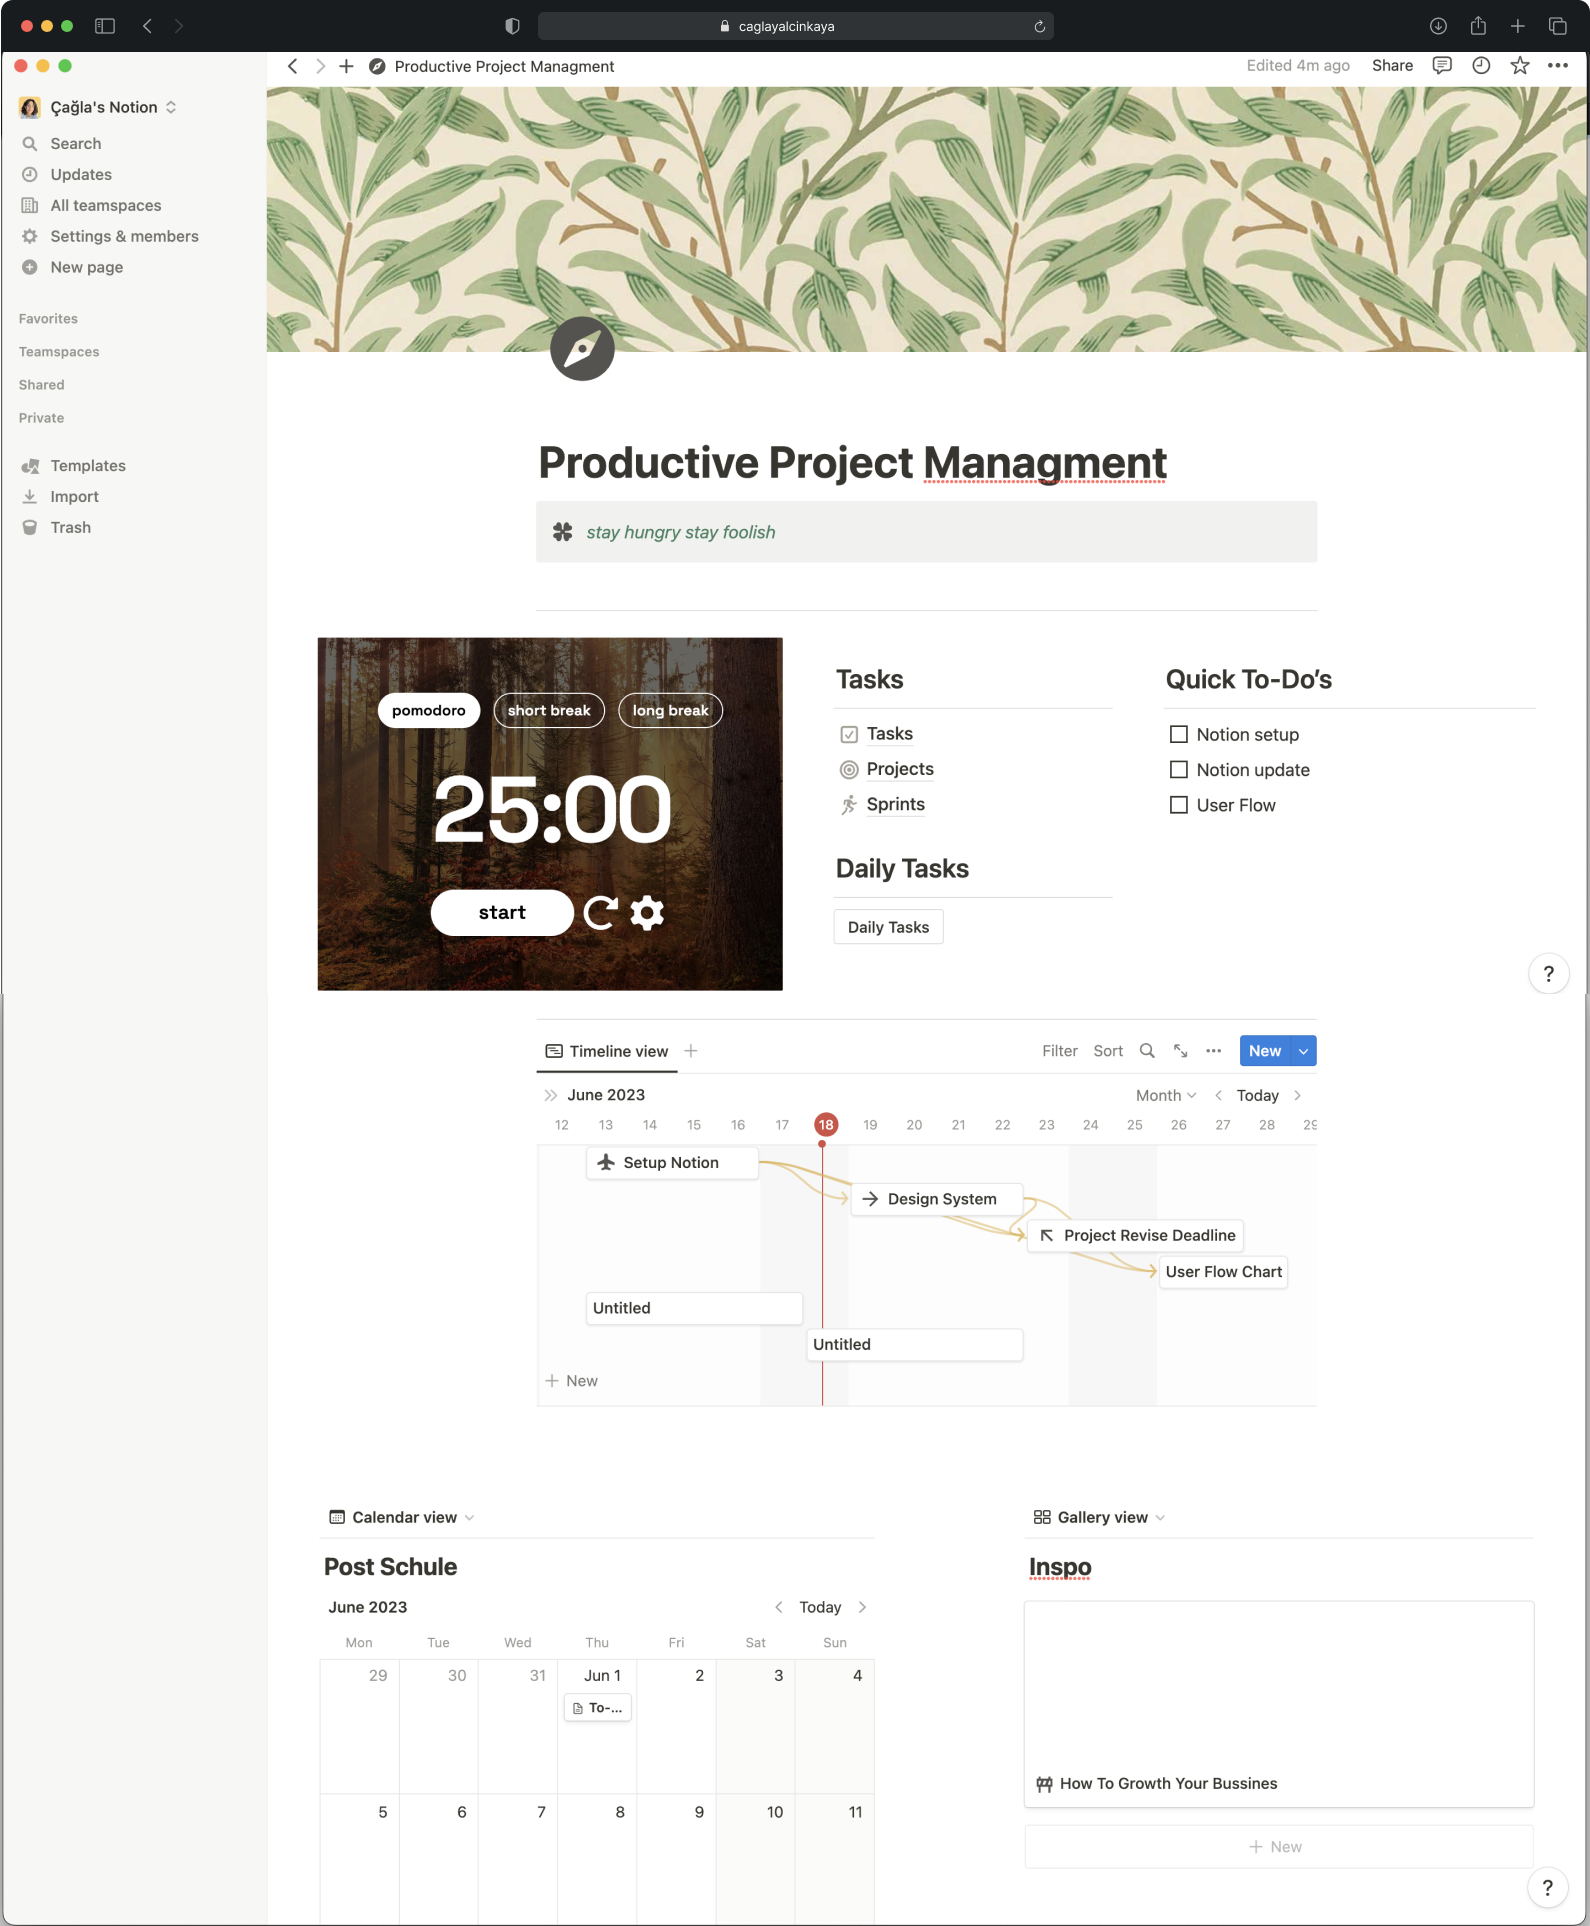This screenshot has height=1926, width=1590.
Task: Check the Notion update to-do
Action: pos(1179,770)
